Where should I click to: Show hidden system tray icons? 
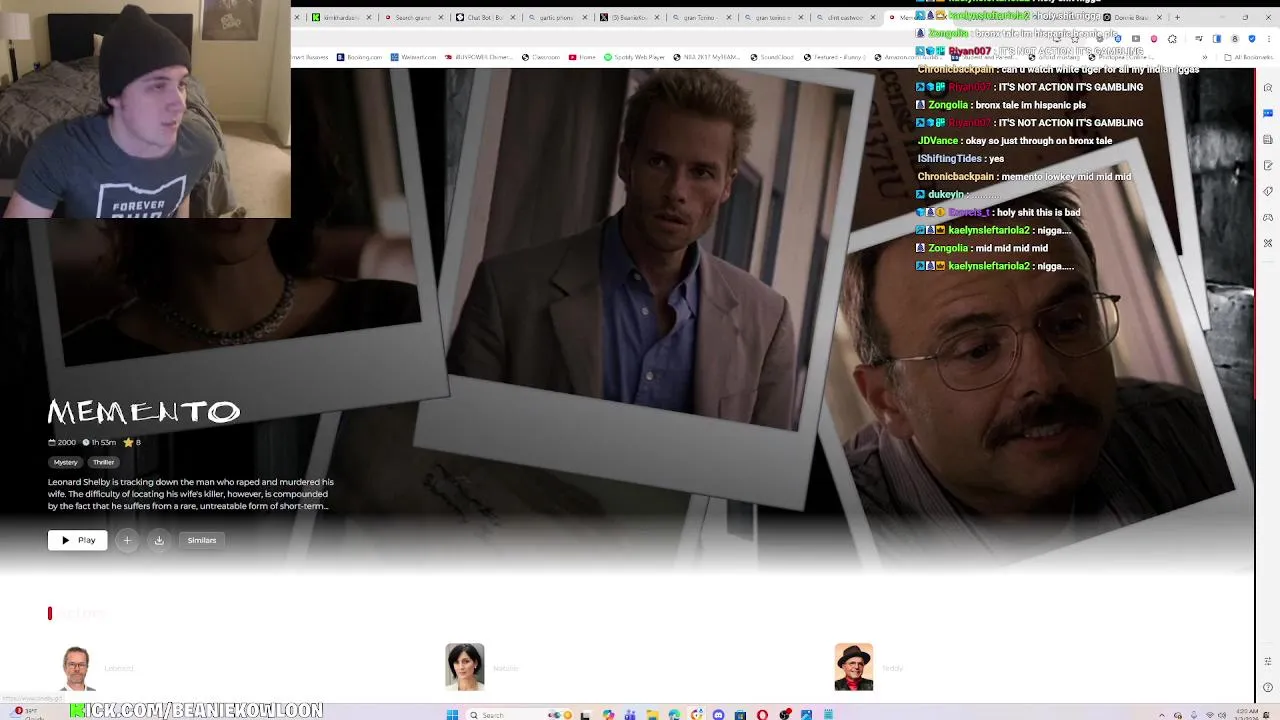coord(1162,715)
